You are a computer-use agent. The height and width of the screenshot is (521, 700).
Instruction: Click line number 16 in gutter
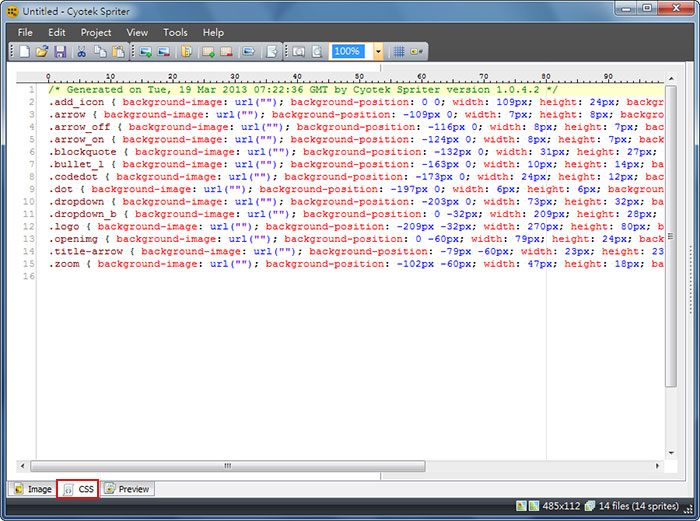29,276
